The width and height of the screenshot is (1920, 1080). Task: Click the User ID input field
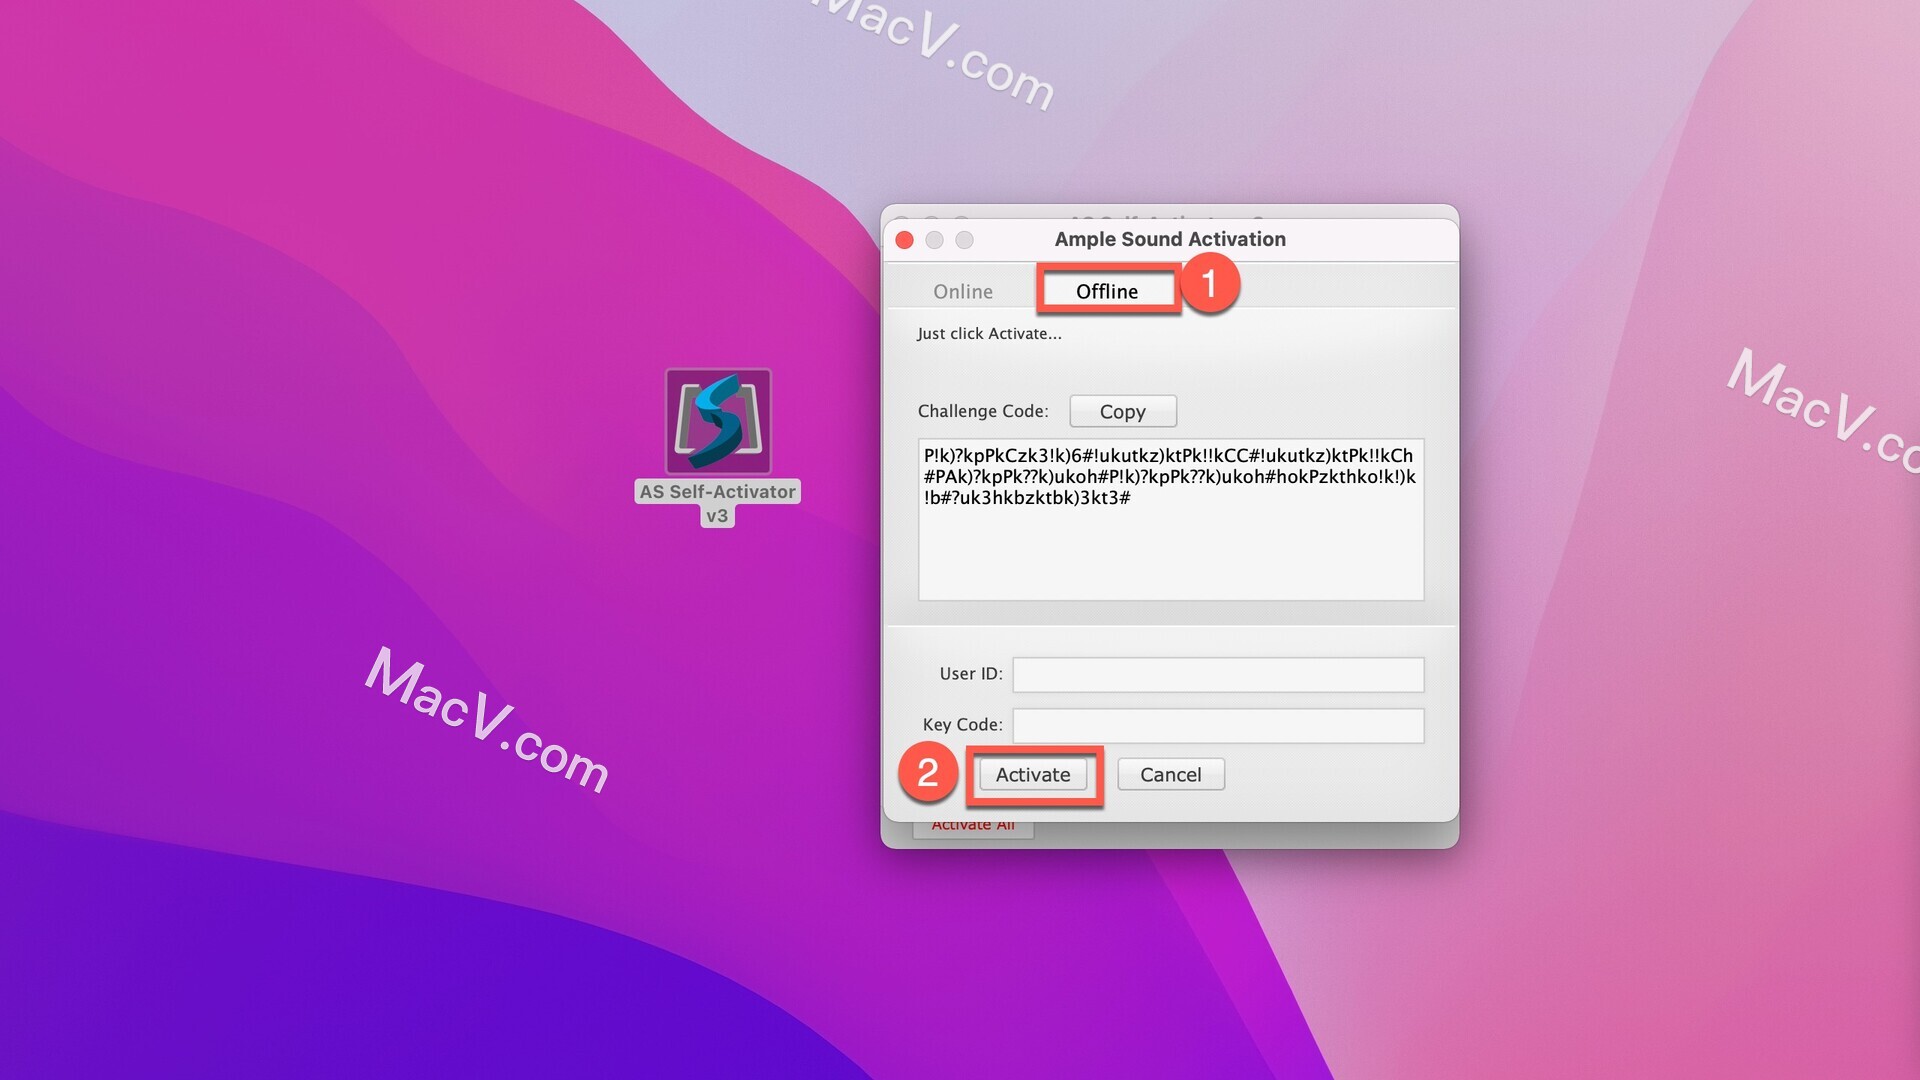coord(1218,673)
